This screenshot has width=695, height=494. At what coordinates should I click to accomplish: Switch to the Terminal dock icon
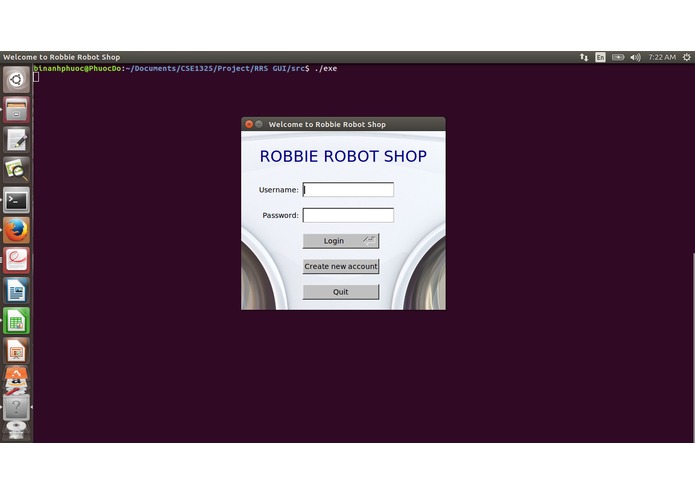[16, 200]
